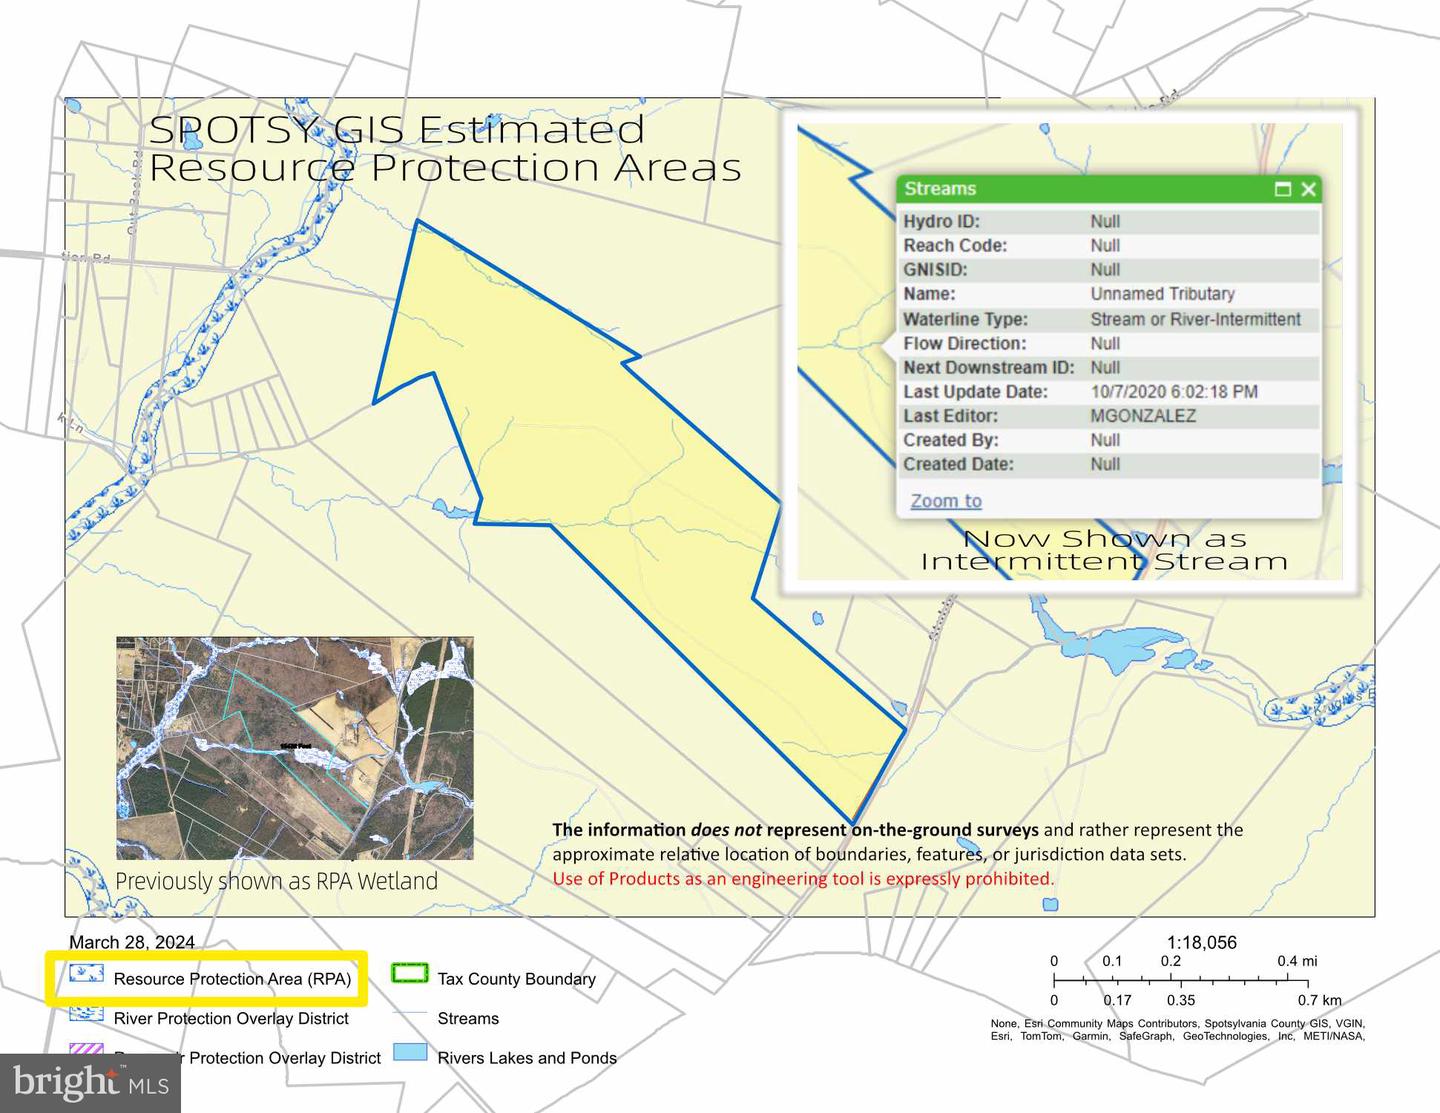
Task: Click the 'Created By:' field row
Action: 1109,440
